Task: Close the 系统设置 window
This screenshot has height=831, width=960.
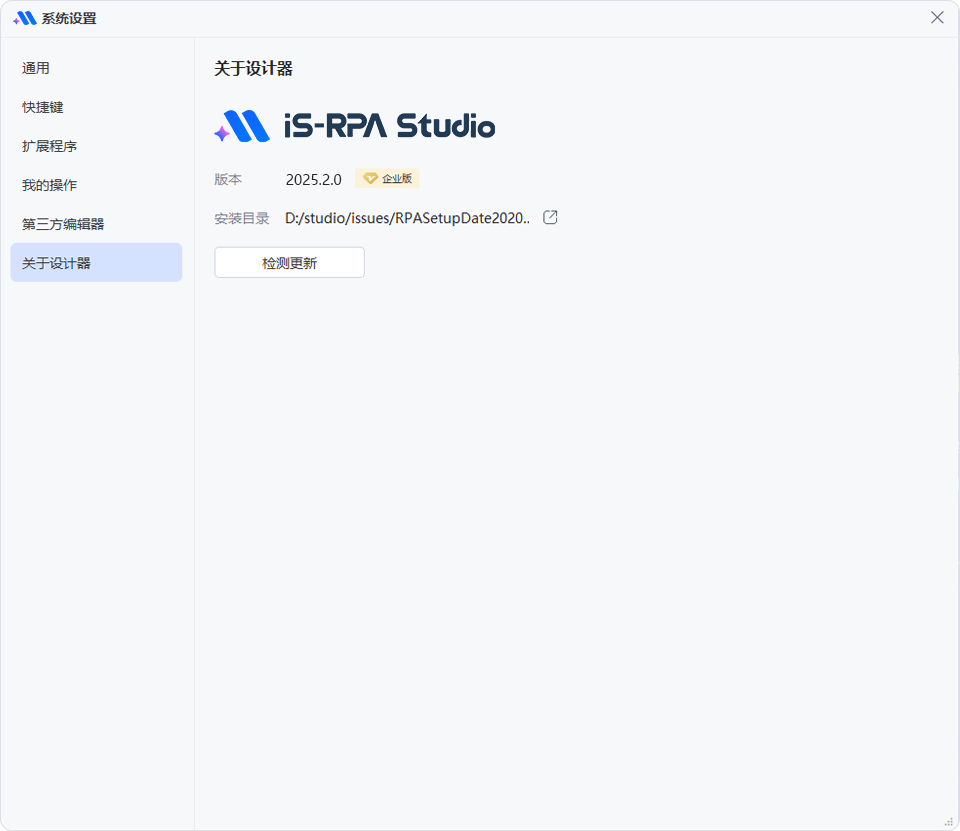Action: coord(937,18)
